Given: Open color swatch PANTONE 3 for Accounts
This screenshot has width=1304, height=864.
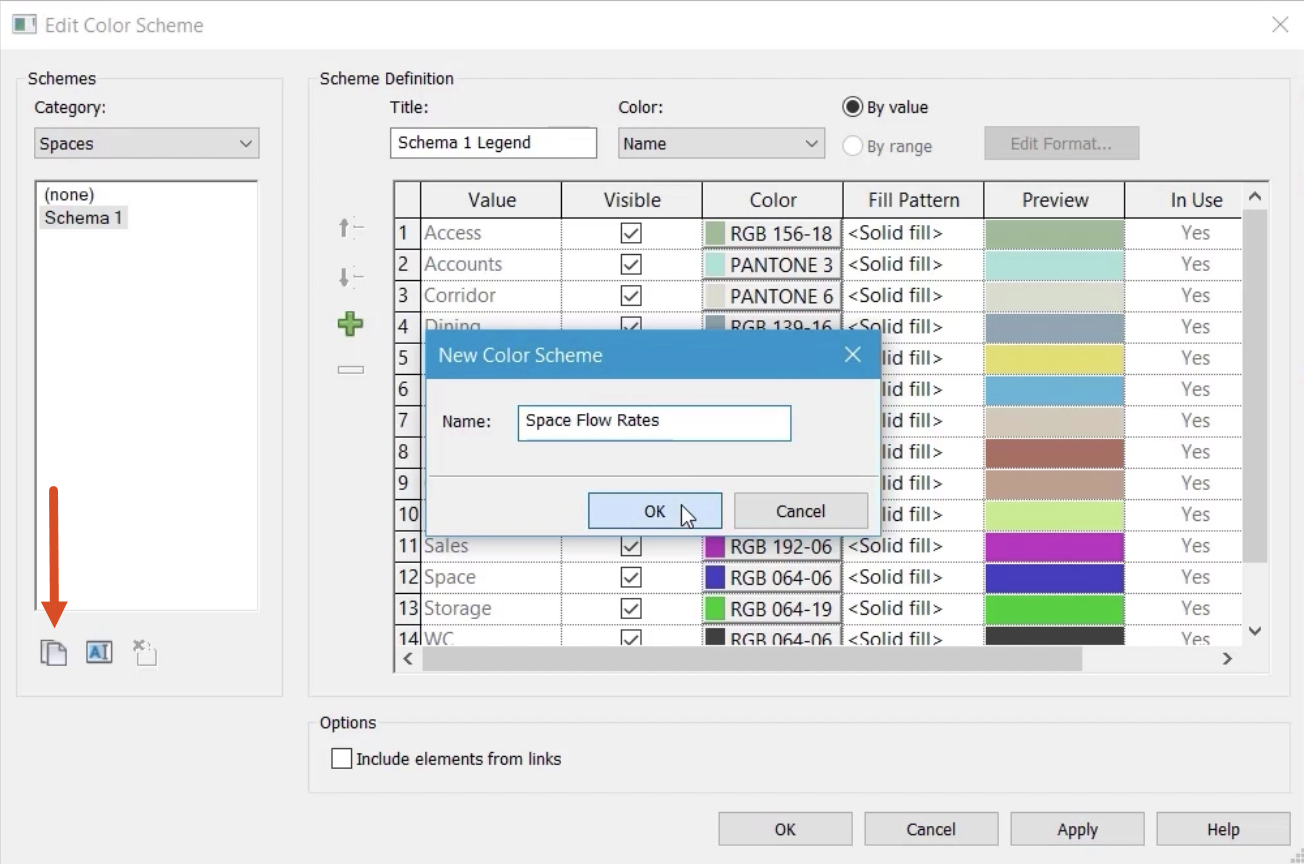Looking at the screenshot, I should [x=772, y=264].
